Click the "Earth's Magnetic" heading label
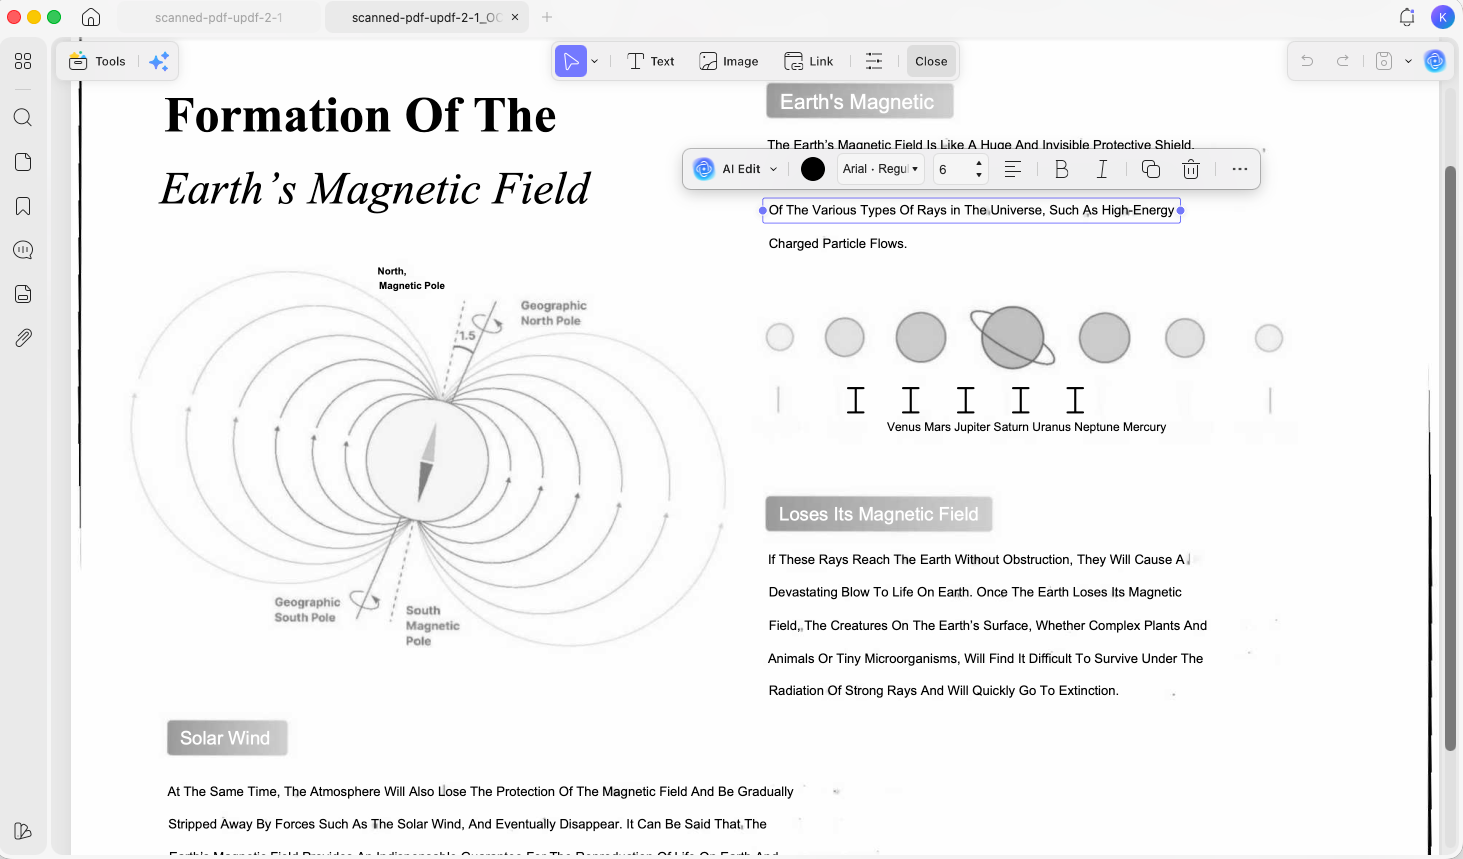Viewport: 1463px width, 859px height. coord(859,101)
